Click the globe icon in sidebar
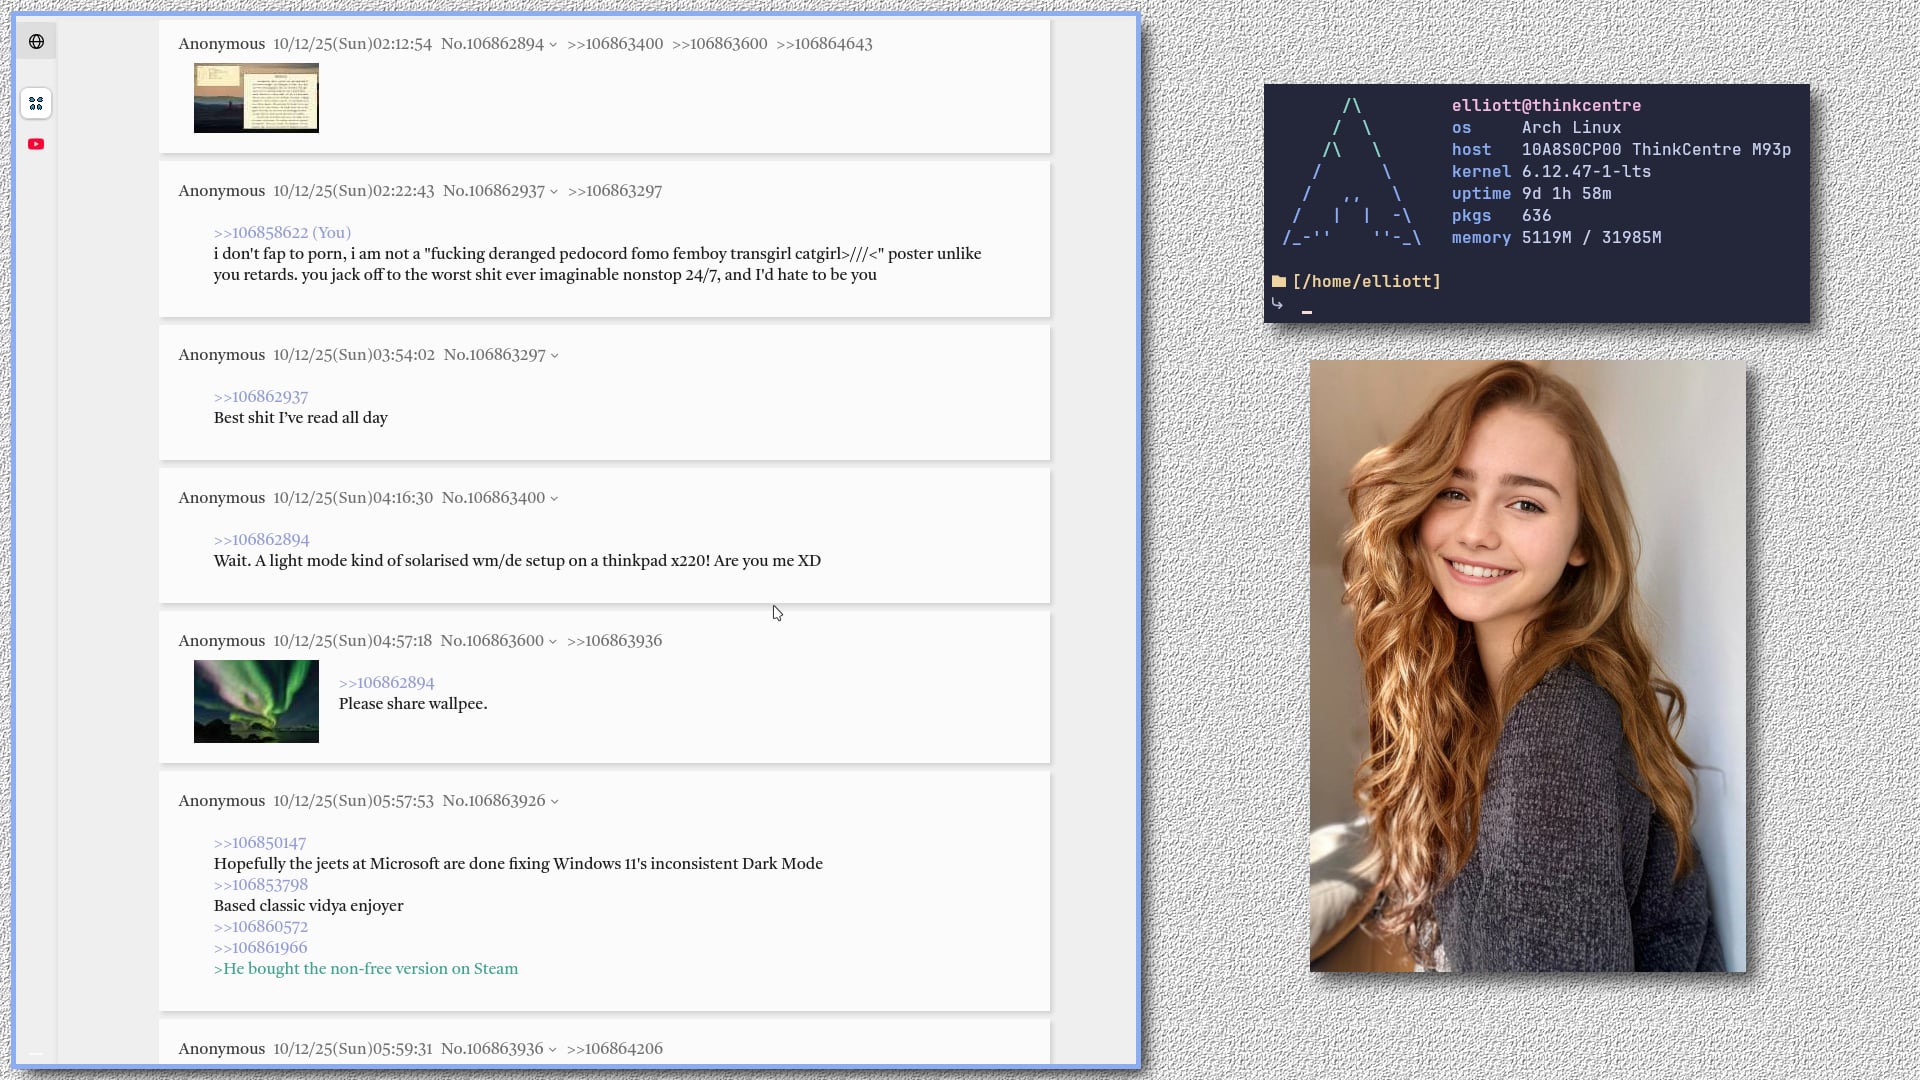The width and height of the screenshot is (1920, 1080). (36, 42)
